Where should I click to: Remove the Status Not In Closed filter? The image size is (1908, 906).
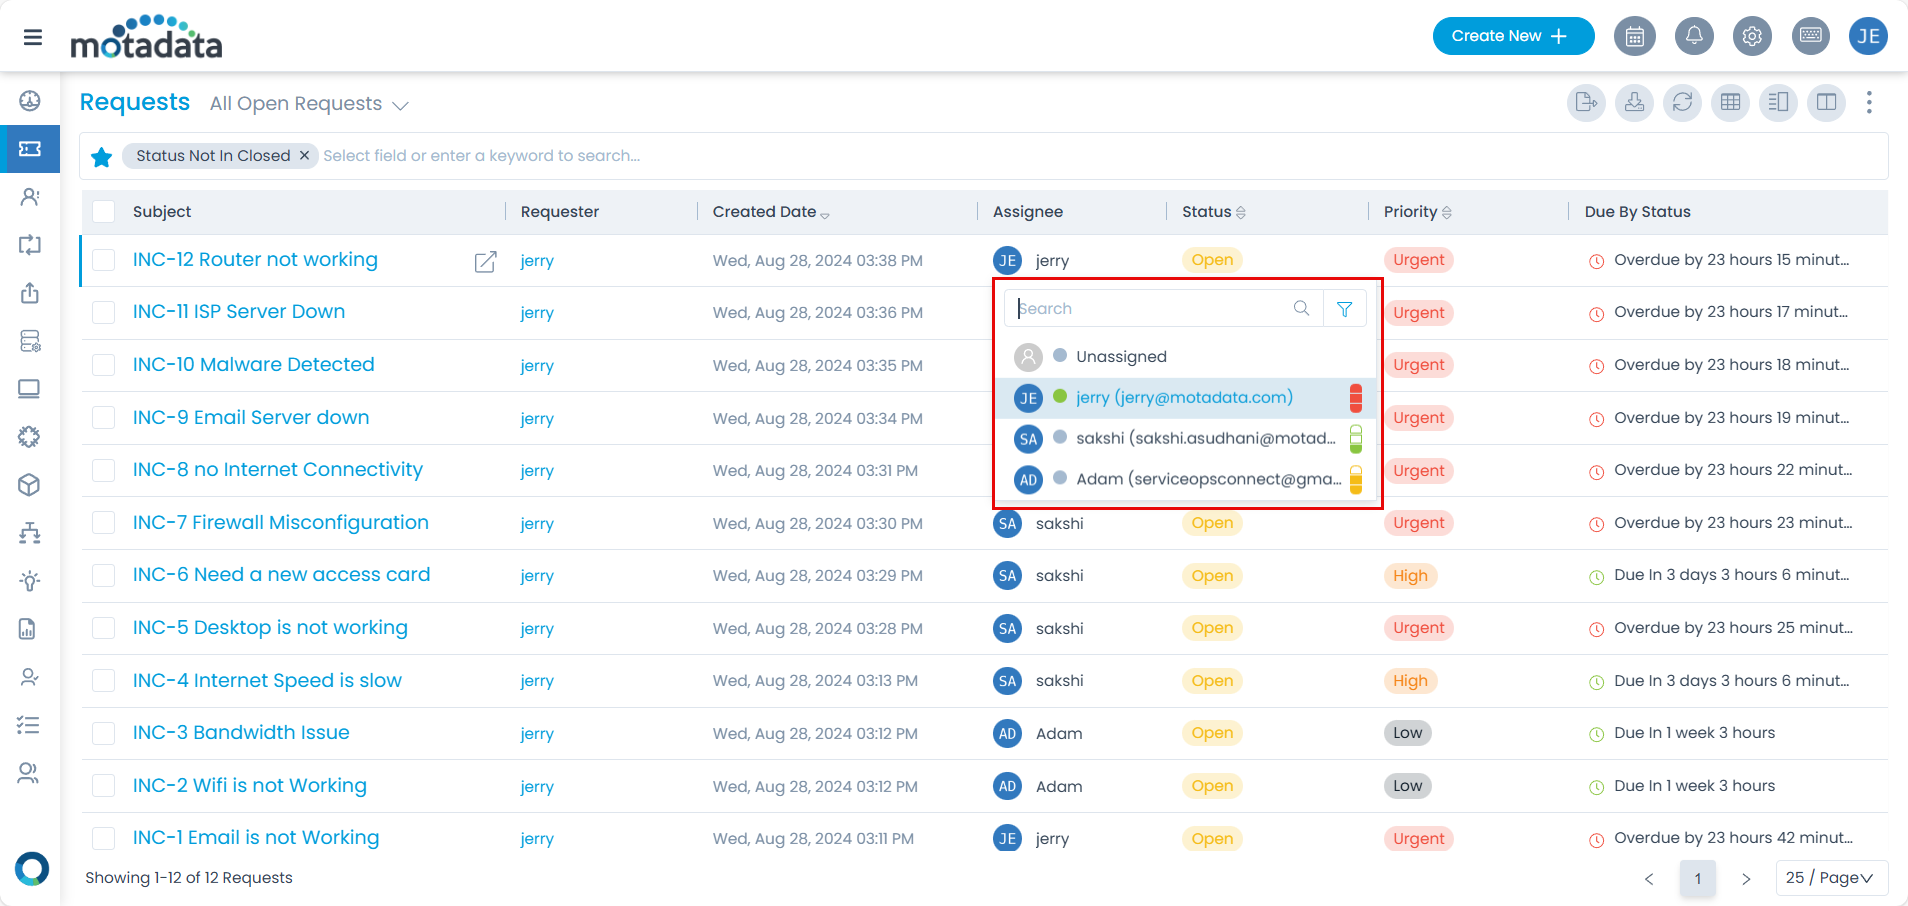[304, 156]
